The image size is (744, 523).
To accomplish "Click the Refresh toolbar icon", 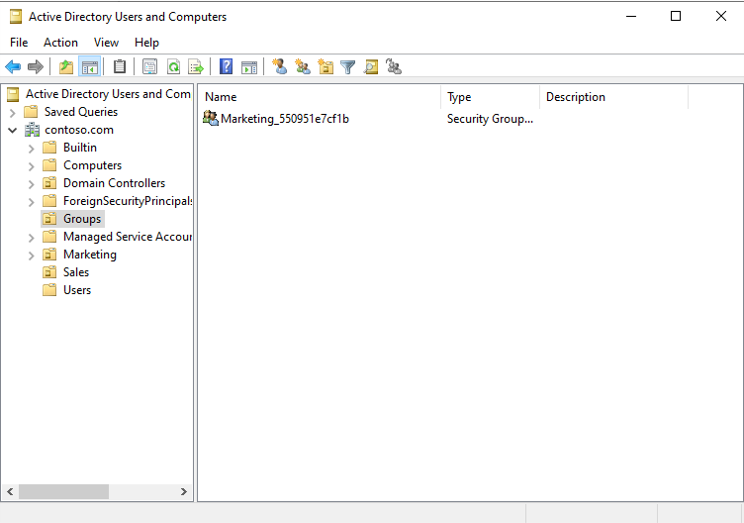I will click(173, 67).
